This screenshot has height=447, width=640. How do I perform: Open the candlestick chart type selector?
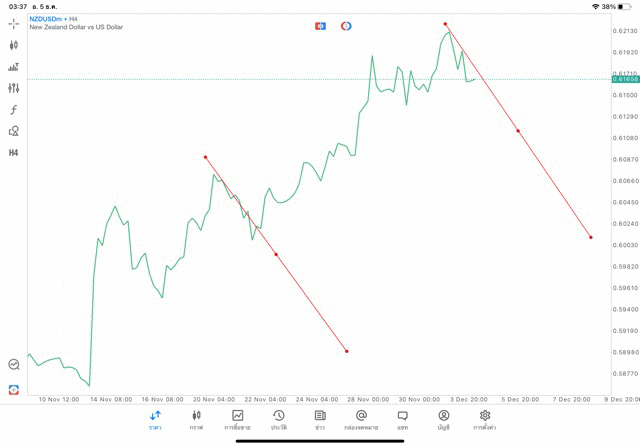tap(13, 45)
